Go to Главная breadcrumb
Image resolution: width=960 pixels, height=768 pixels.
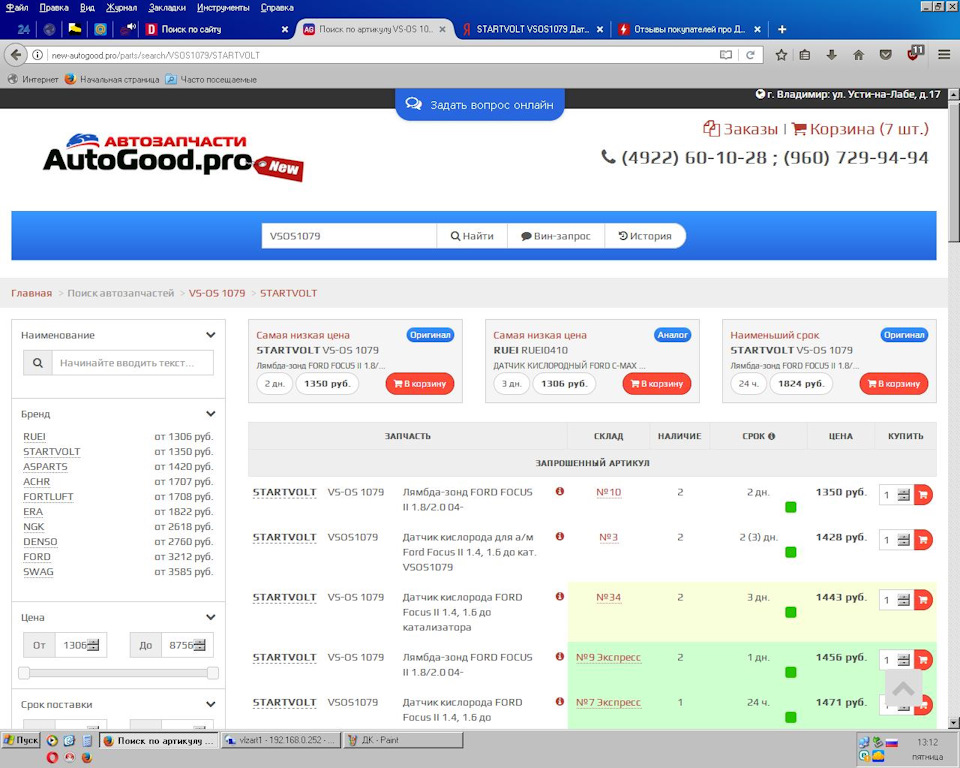click(31, 293)
